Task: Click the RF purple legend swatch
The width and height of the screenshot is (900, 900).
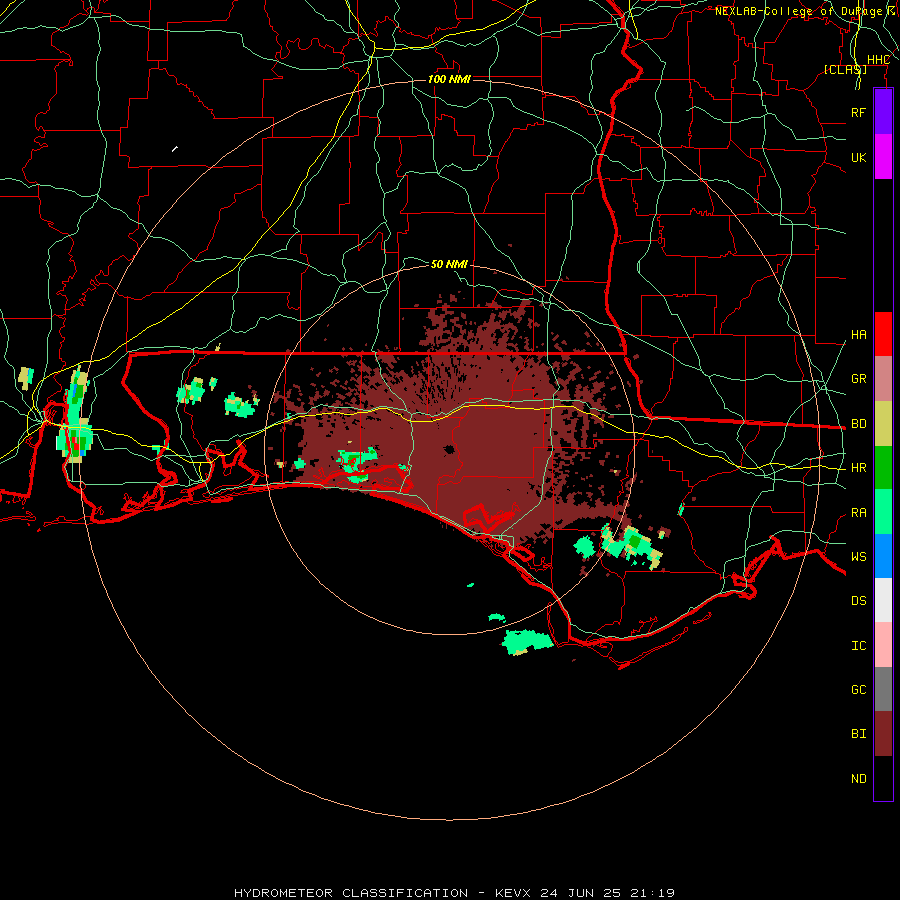Action: coord(883,112)
